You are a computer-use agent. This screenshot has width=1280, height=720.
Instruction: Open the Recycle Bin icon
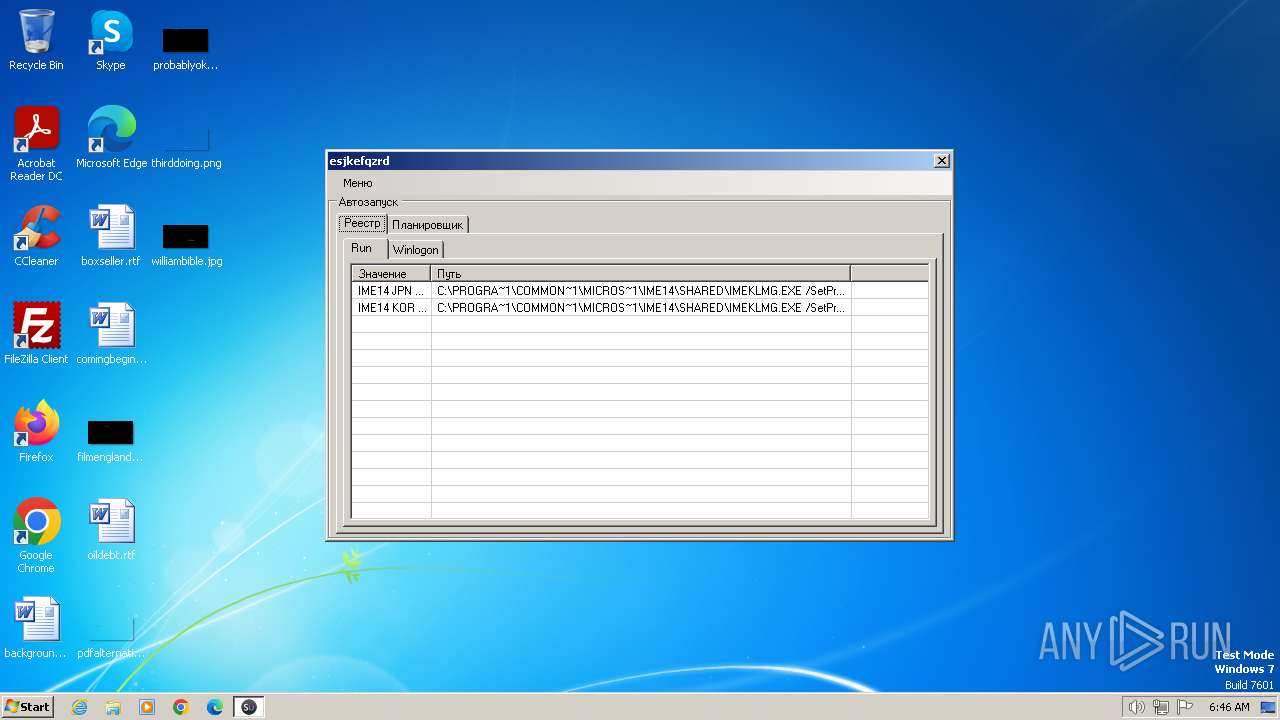pyautogui.click(x=36, y=40)
